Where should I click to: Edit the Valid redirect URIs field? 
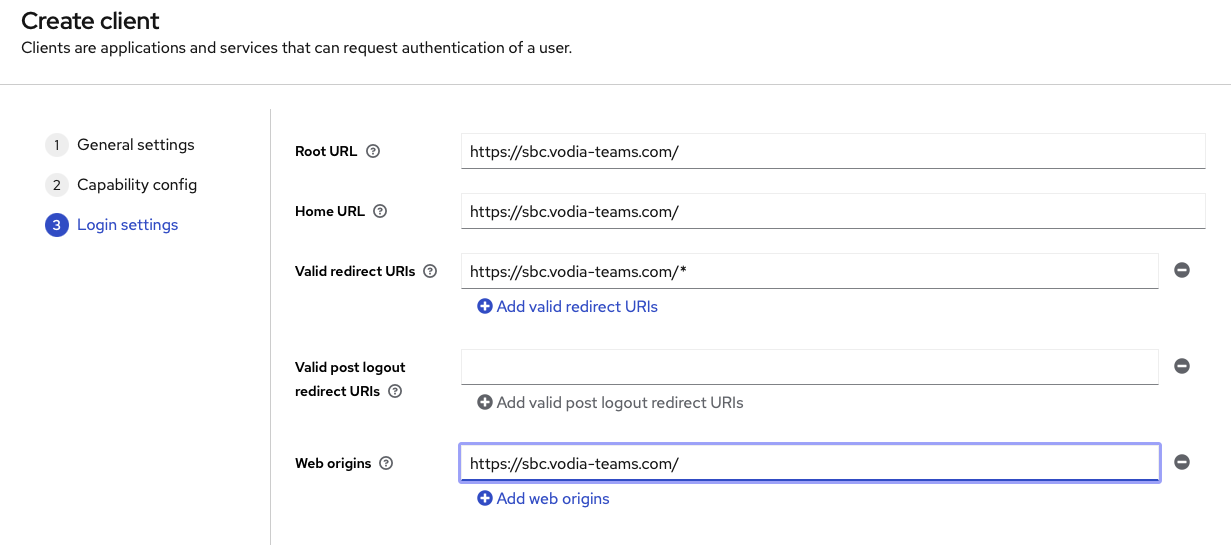click(x=810, y=271)
